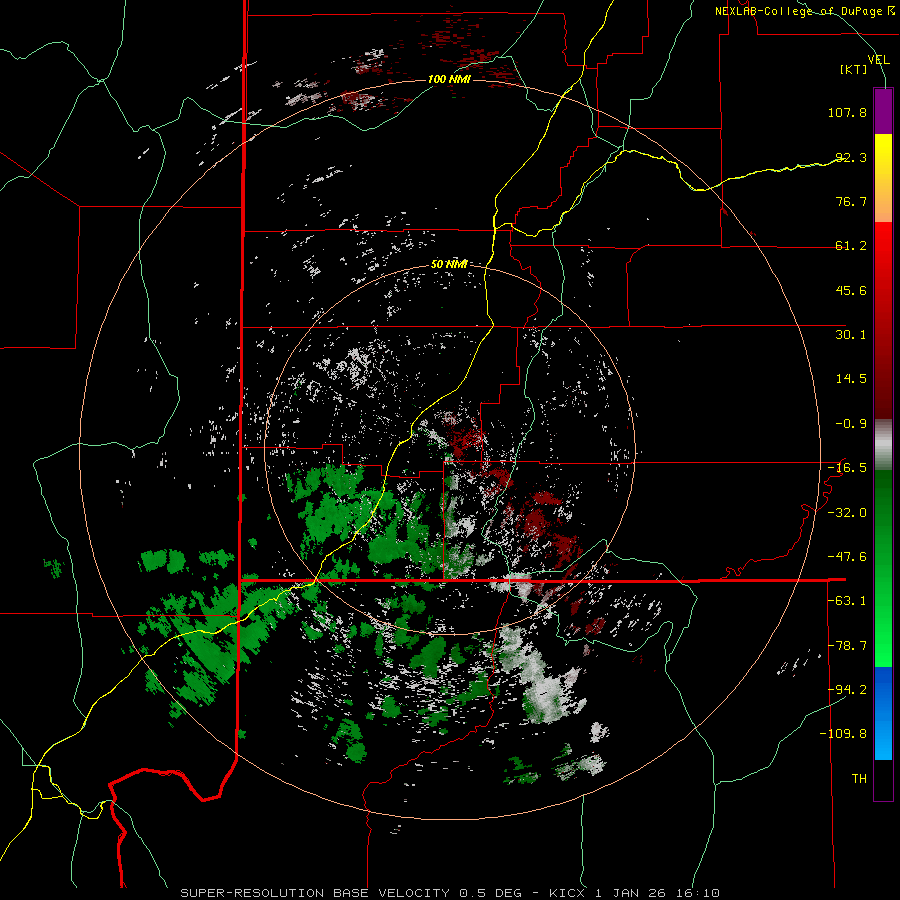Click the purple segment of velocity color bar
Image resolution: width=900 pixels, height=900 pixels.
883,111
